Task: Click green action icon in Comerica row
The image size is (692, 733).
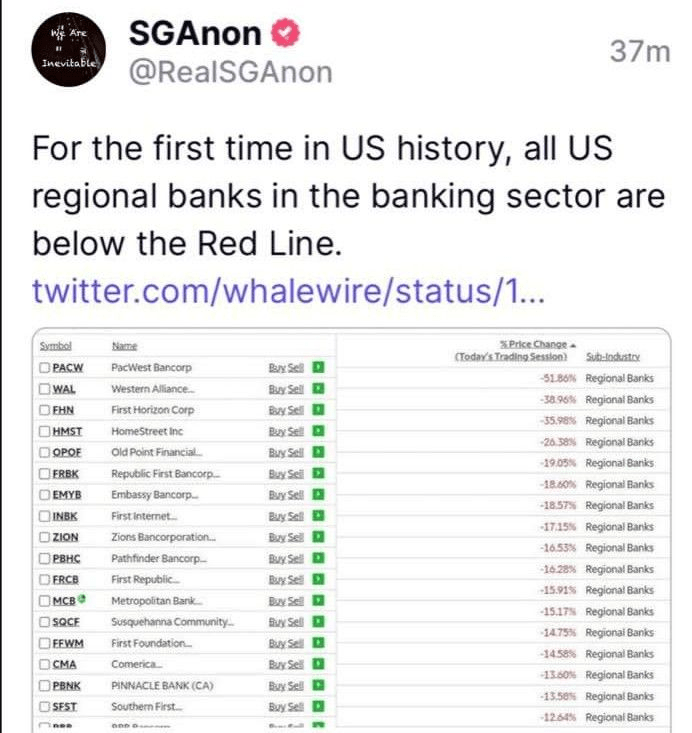Action: coord(318,664)
